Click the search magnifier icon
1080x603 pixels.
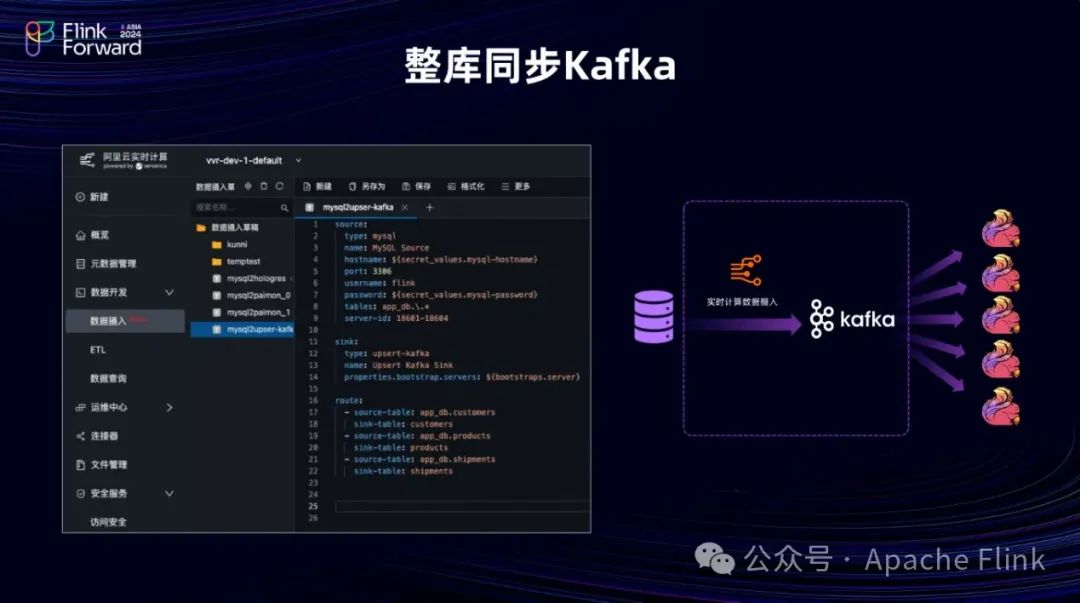click(284, 207)
